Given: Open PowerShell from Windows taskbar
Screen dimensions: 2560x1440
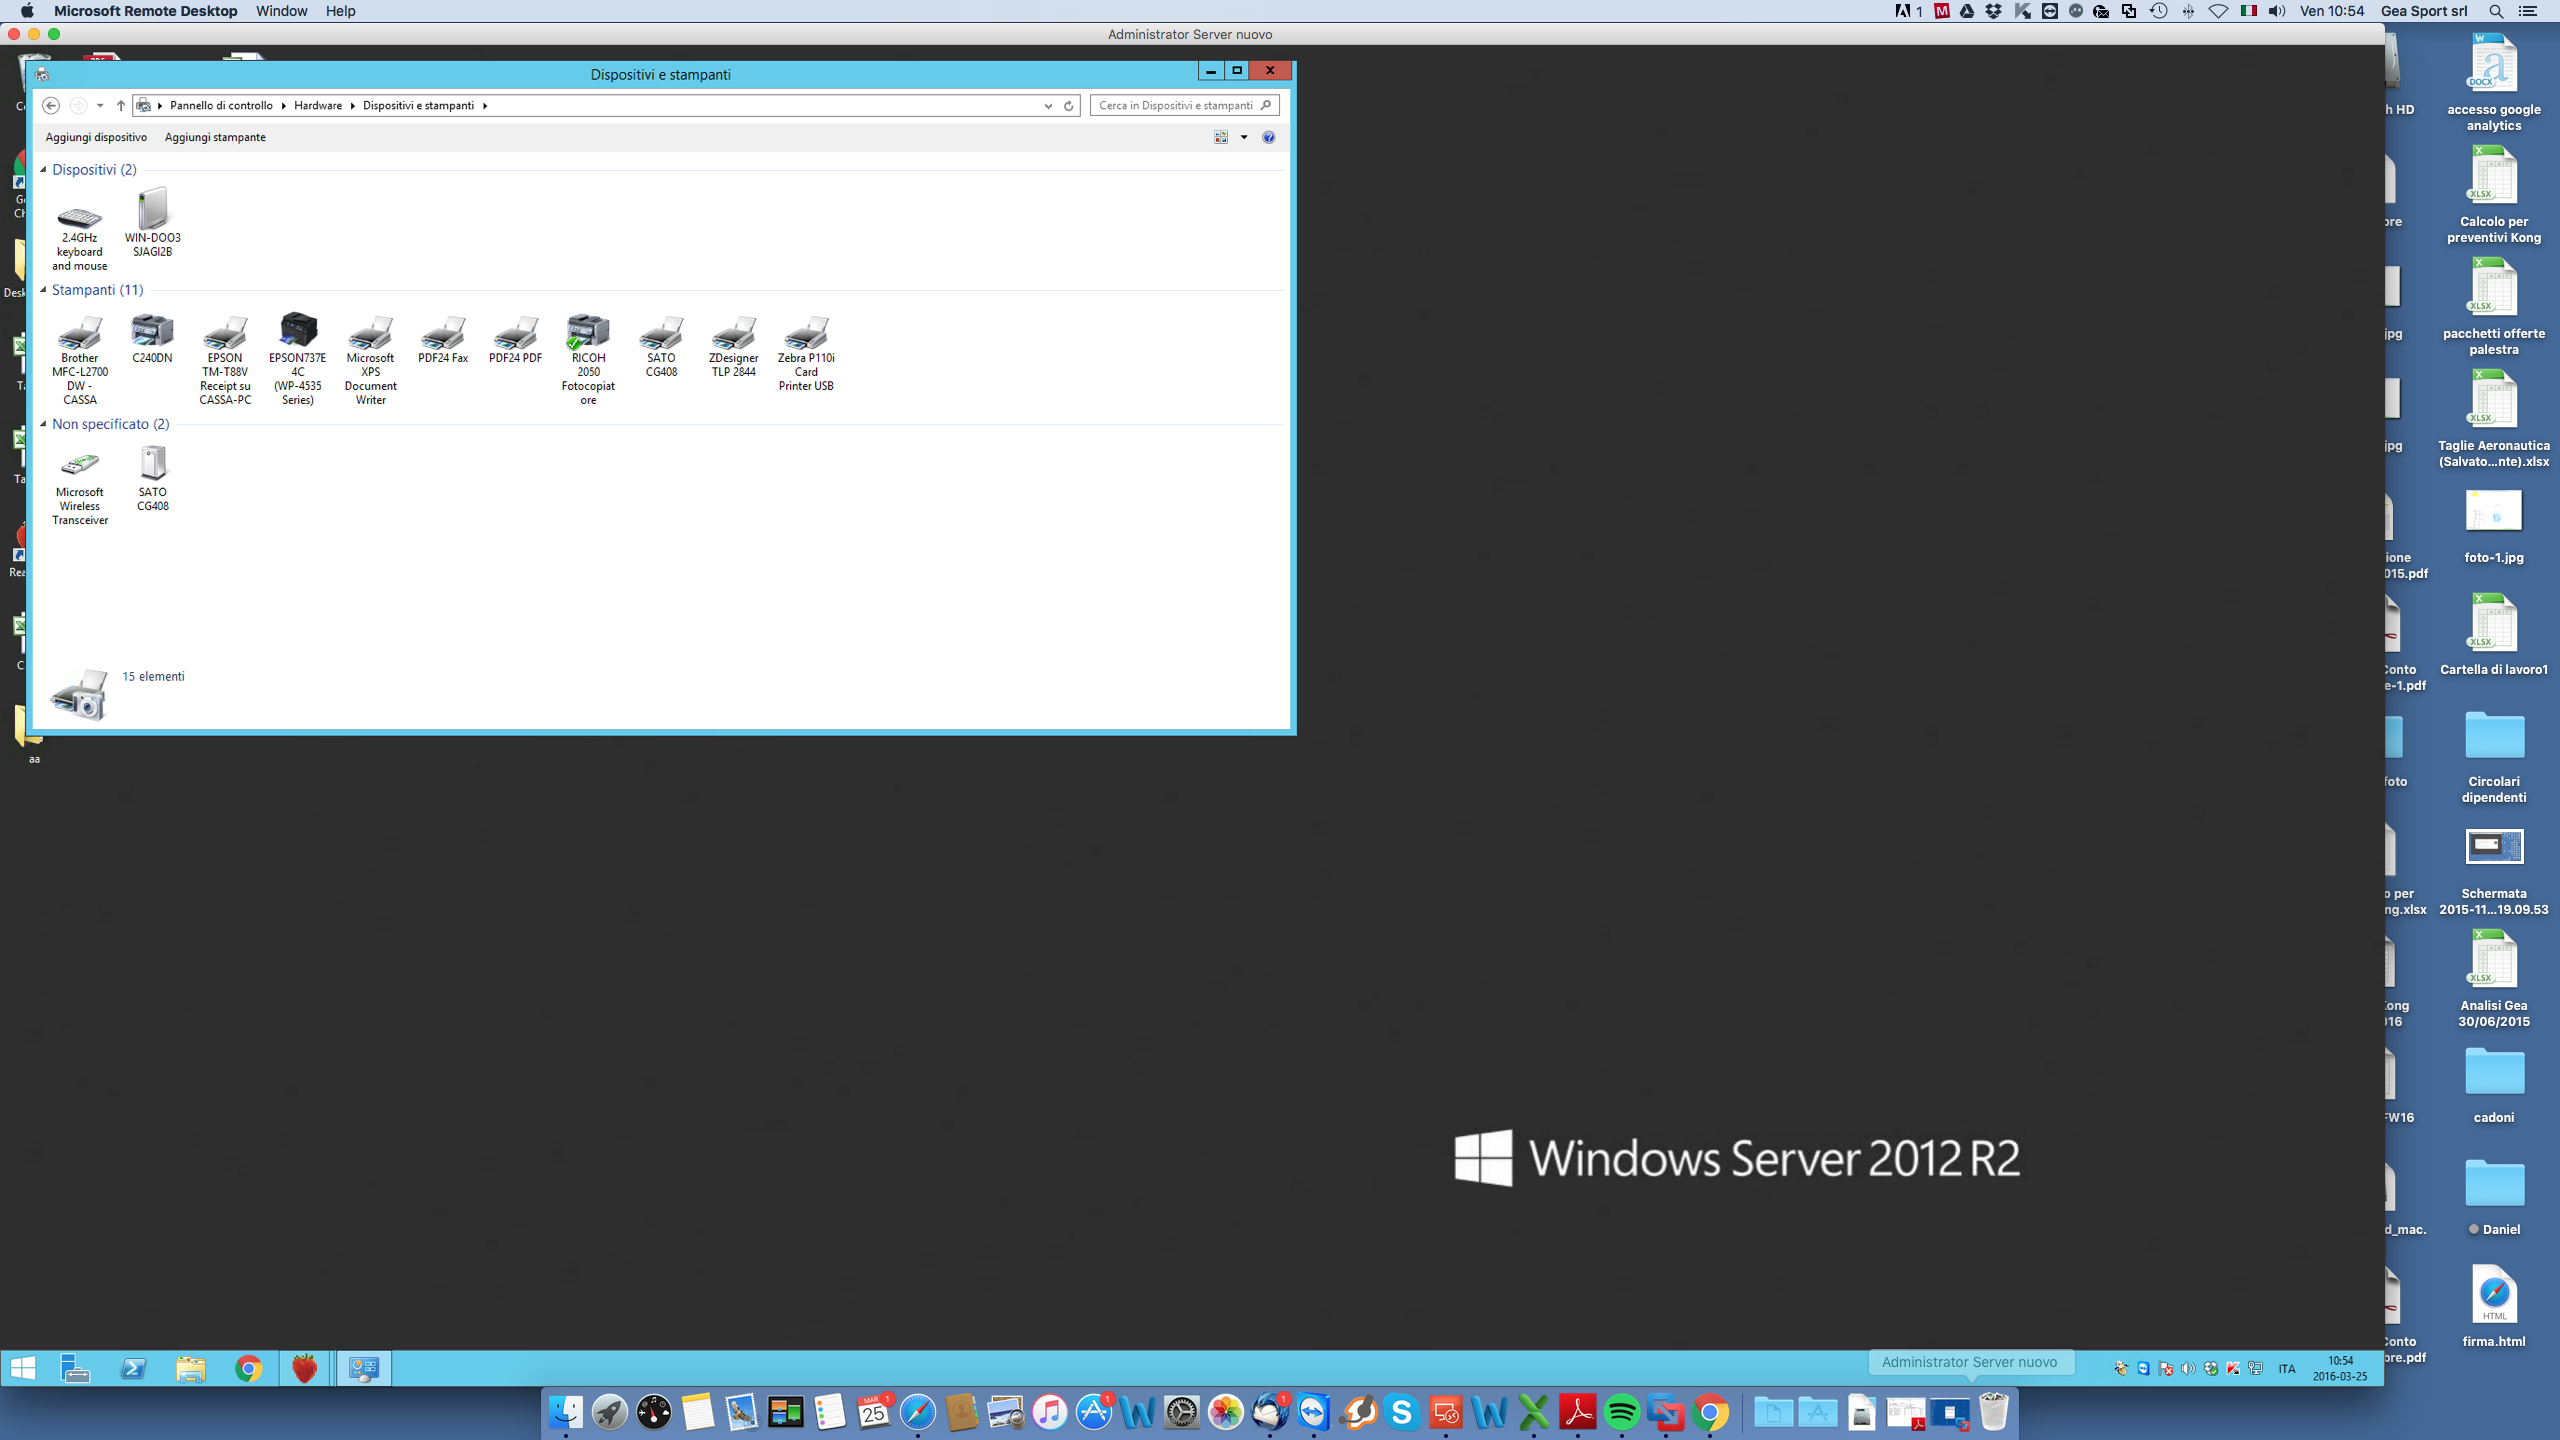Looking at the screenshot, I should [x=133, y=1368].
